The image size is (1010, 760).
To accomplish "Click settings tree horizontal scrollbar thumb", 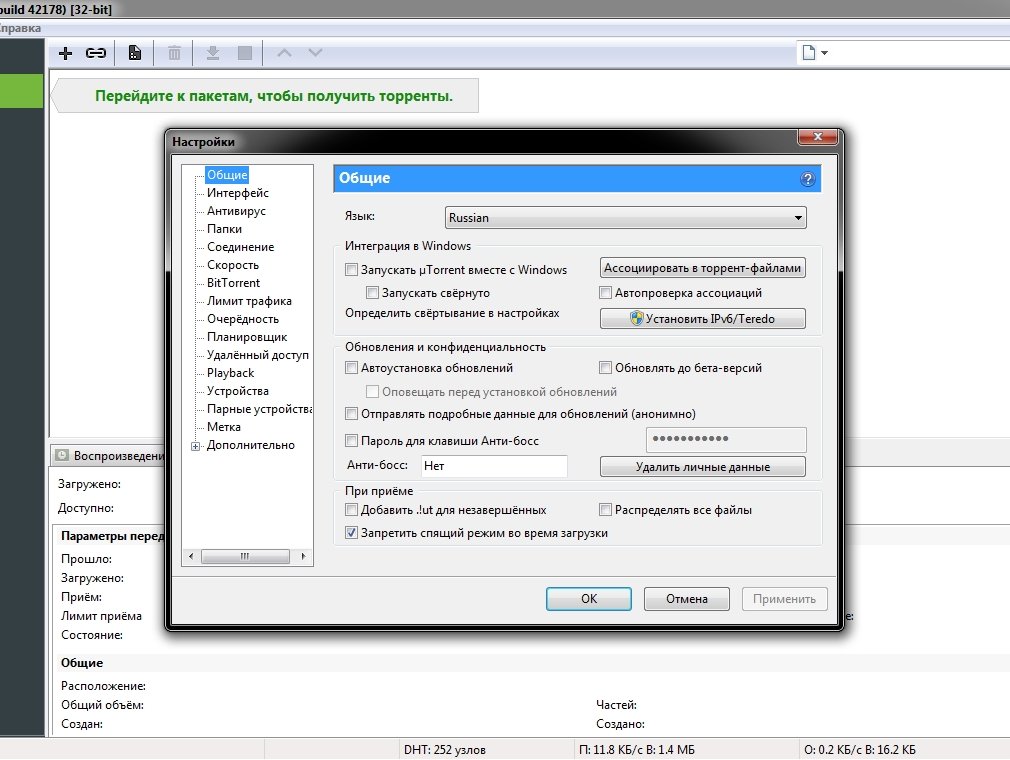I will click(245, 556).
